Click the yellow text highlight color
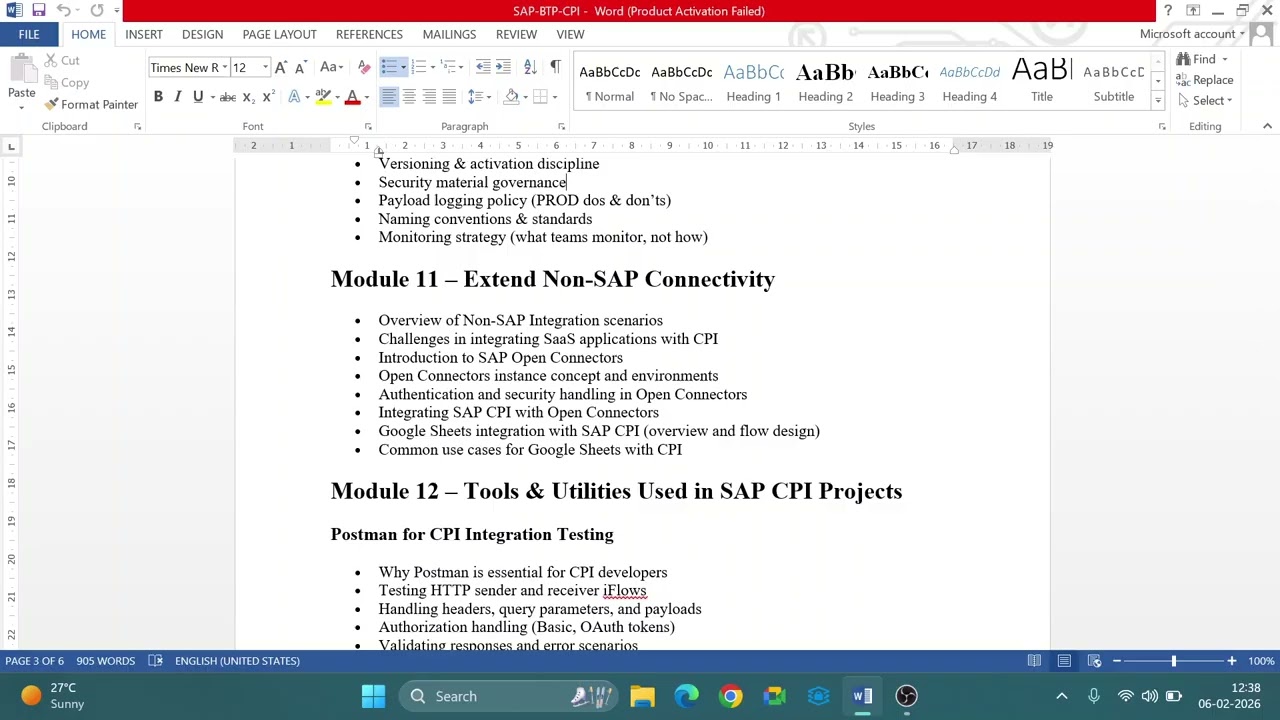Viewport: 1280px width, 720px height. click(322, 97)
